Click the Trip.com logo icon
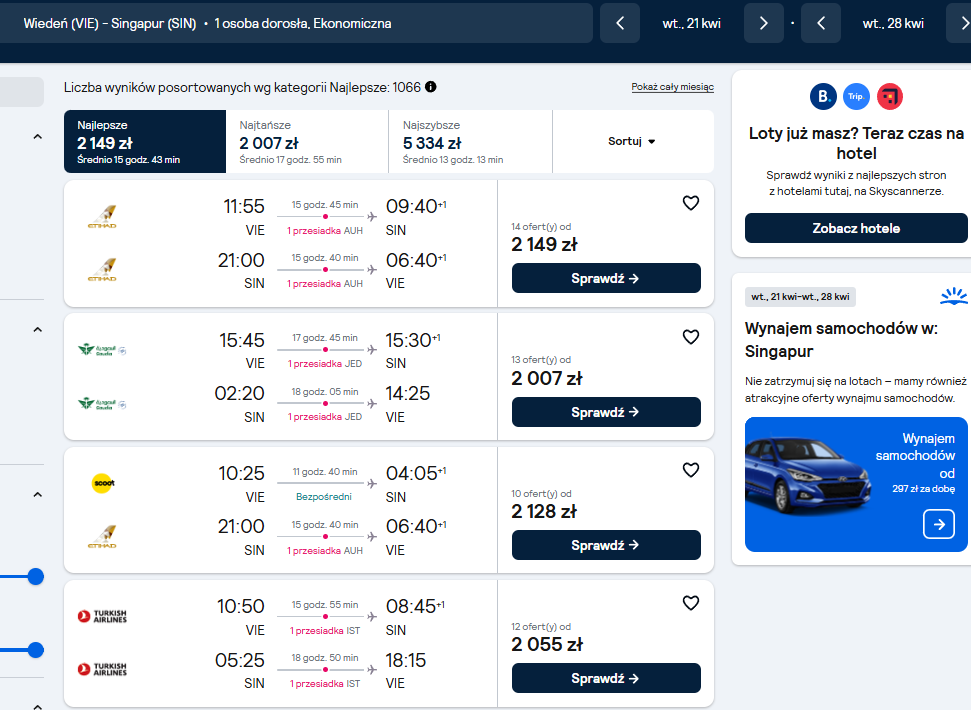The width and height of the screenshot is (971, 710). click(856, 97)
